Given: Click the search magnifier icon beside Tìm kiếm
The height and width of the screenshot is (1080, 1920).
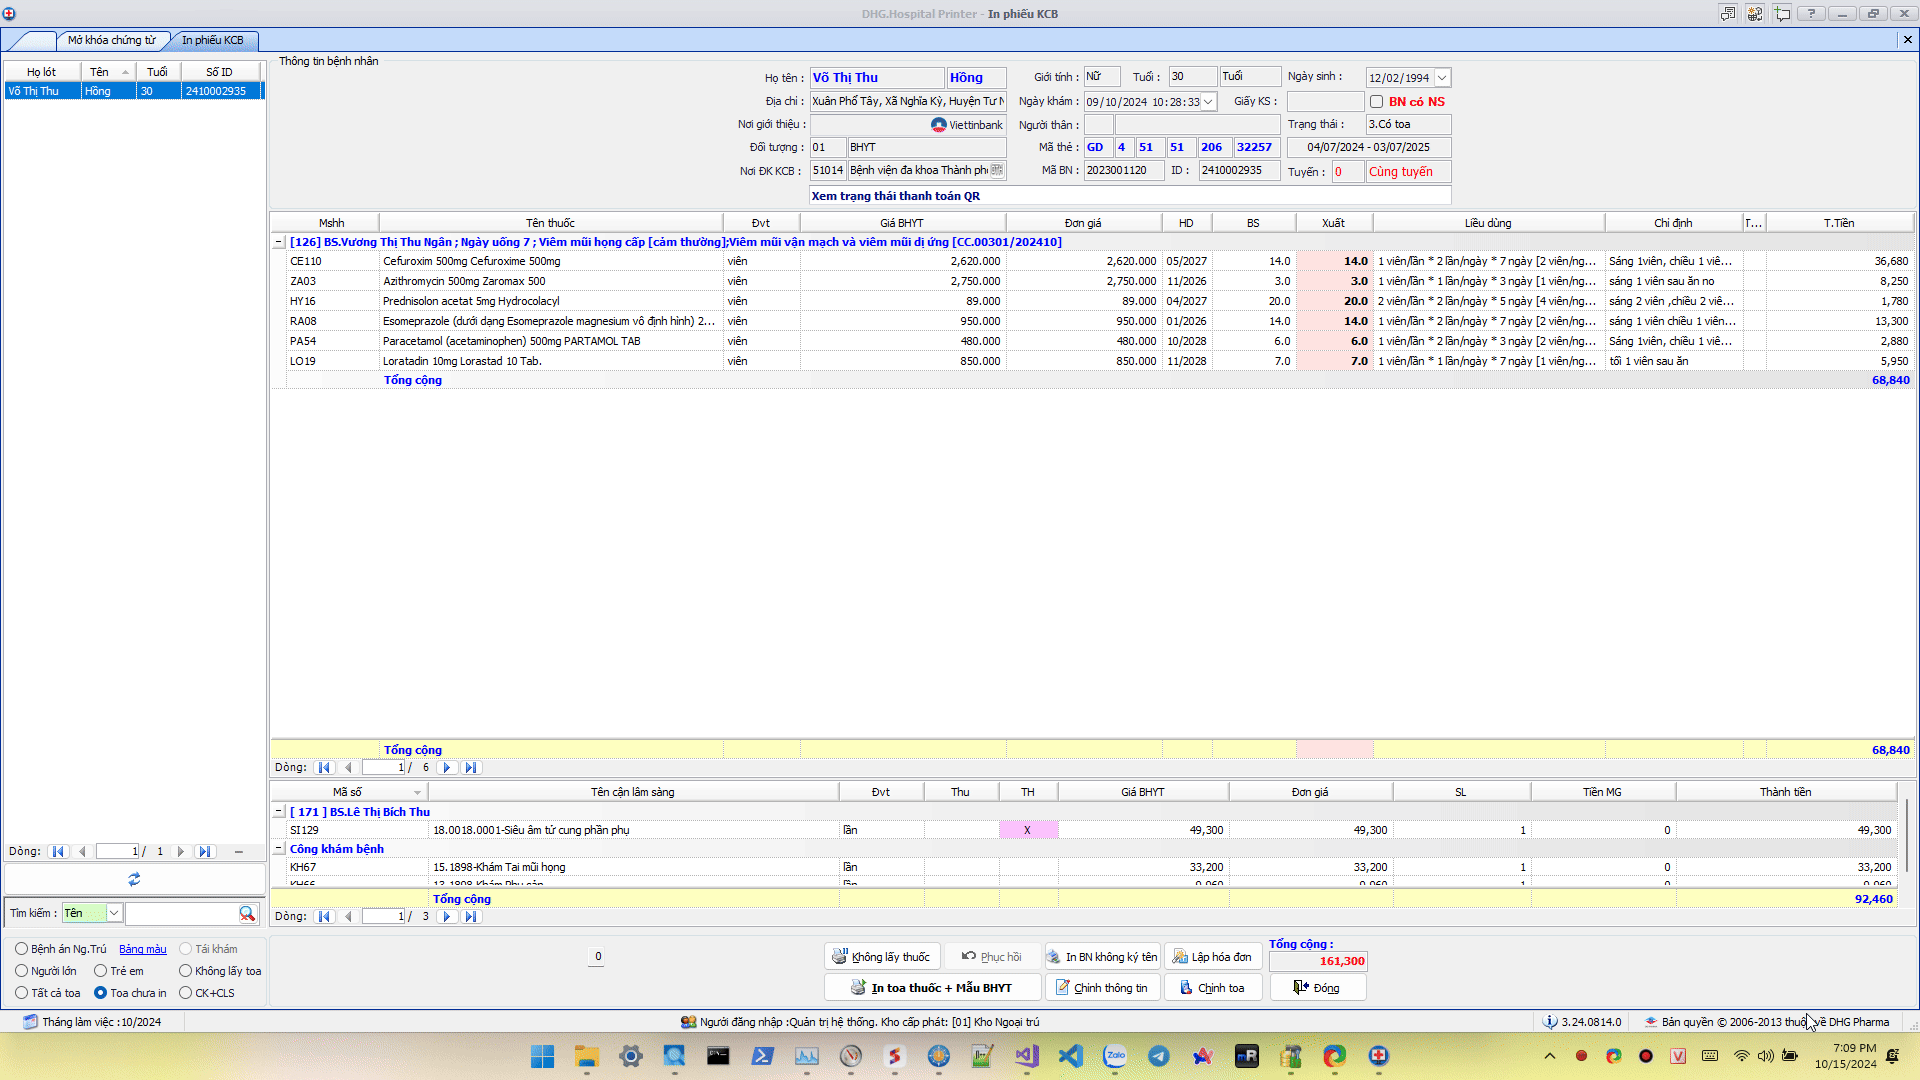Looking at the screenshot, I should pos(247,913).
